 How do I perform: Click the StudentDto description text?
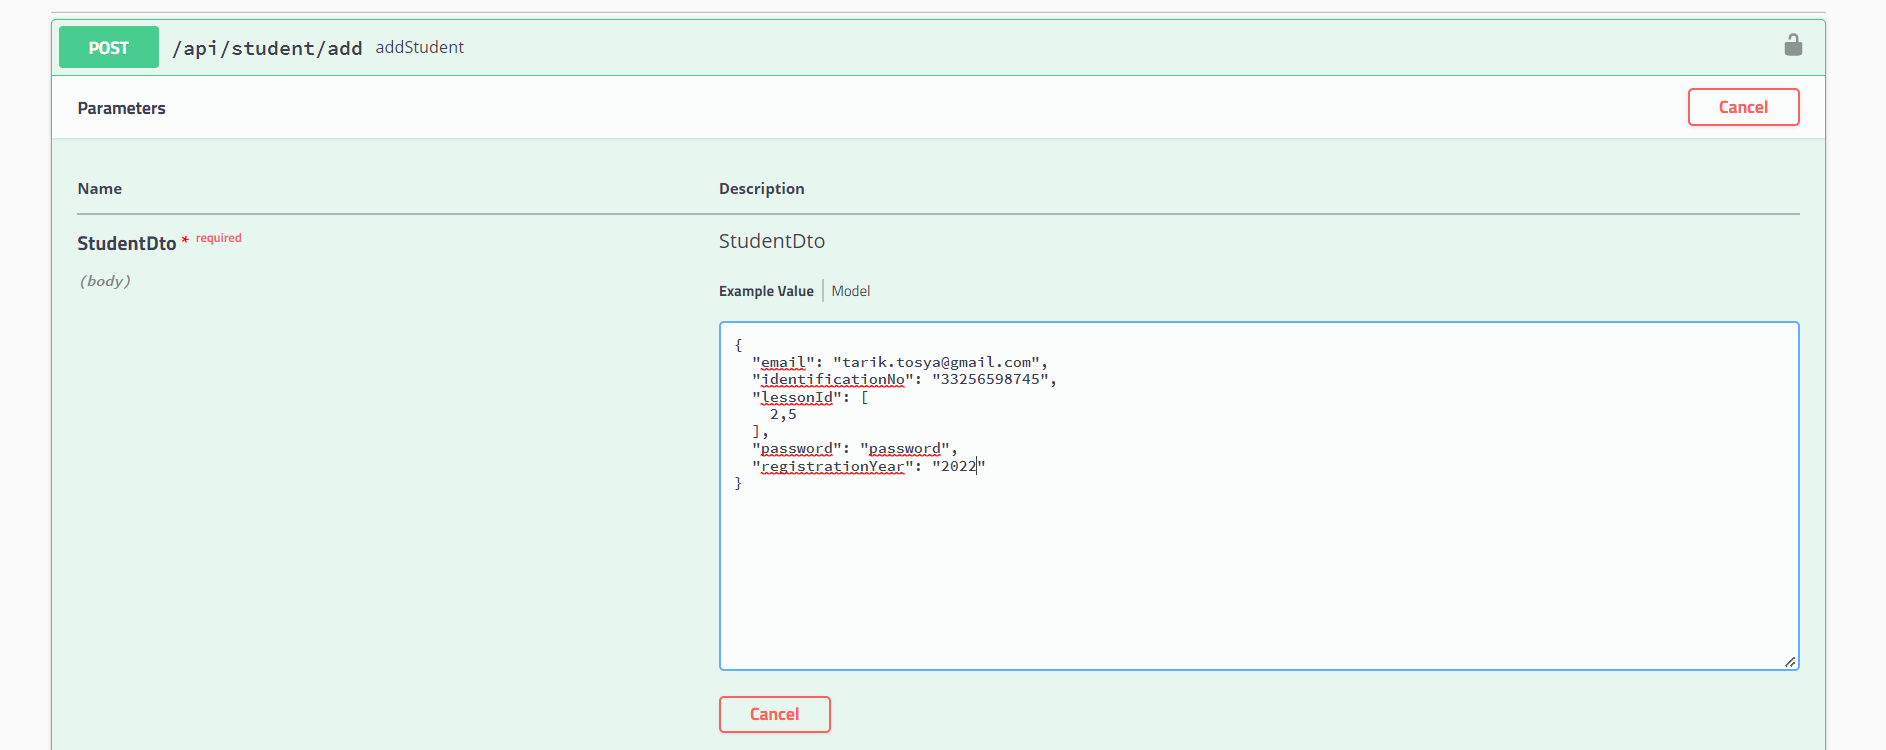coord(772,241)
